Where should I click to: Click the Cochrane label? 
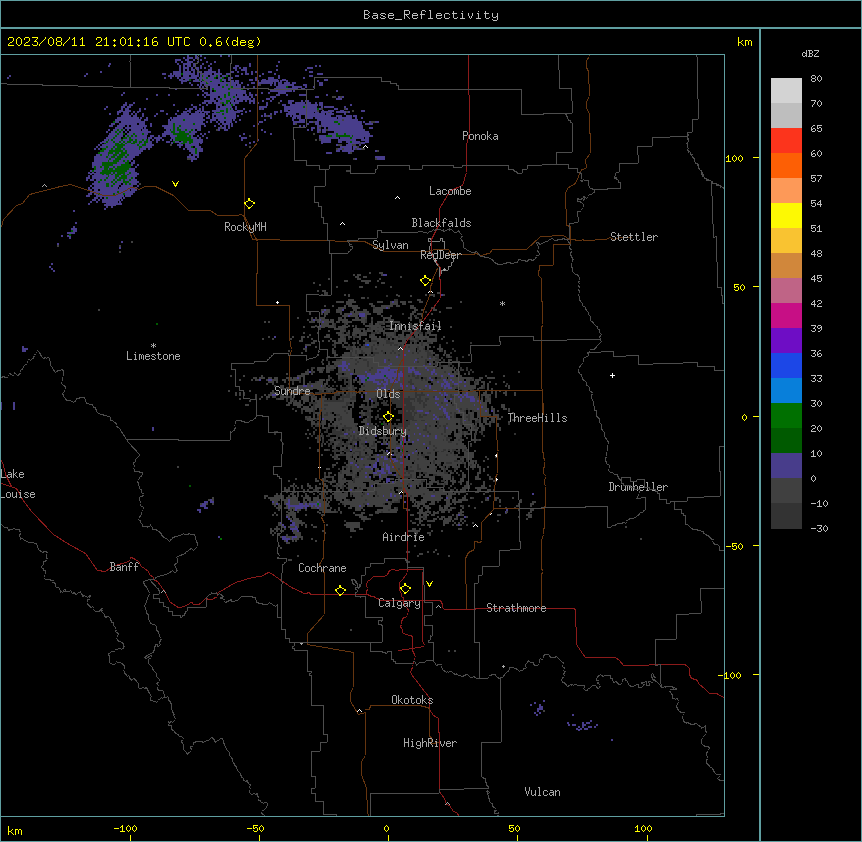click(322, 568)
